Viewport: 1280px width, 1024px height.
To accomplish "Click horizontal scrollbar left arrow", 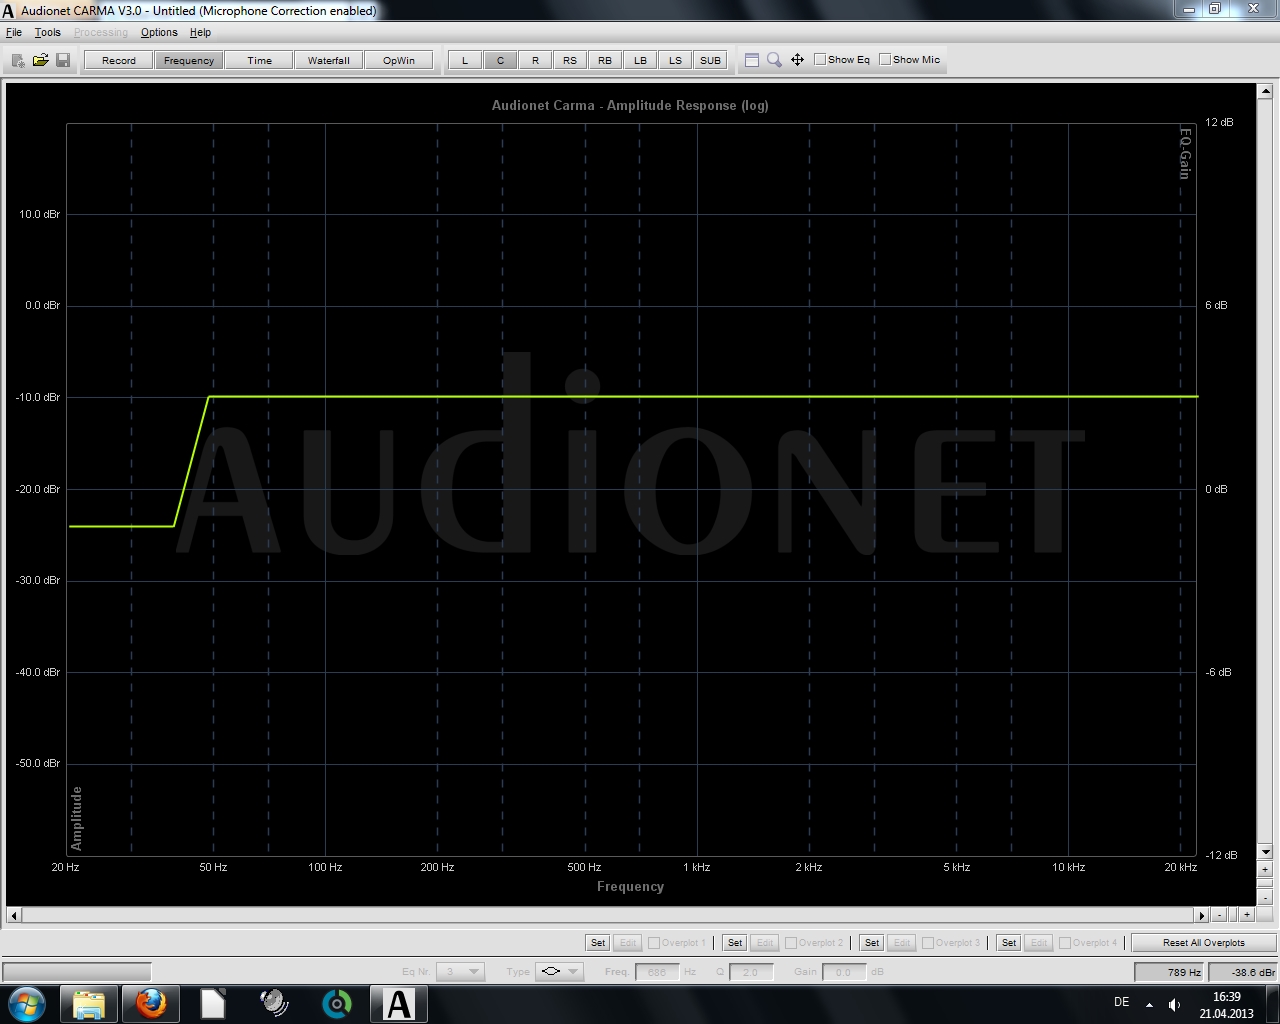I will (14, 914).
